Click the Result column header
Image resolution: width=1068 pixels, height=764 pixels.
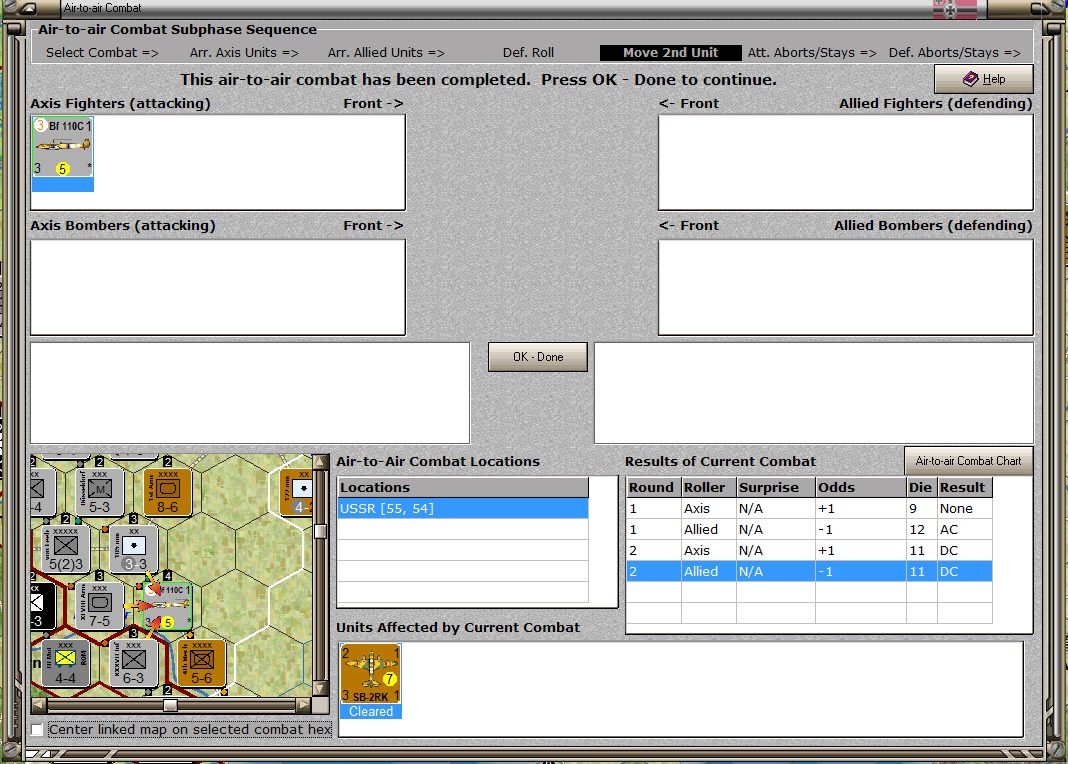(x=964, y=488)
